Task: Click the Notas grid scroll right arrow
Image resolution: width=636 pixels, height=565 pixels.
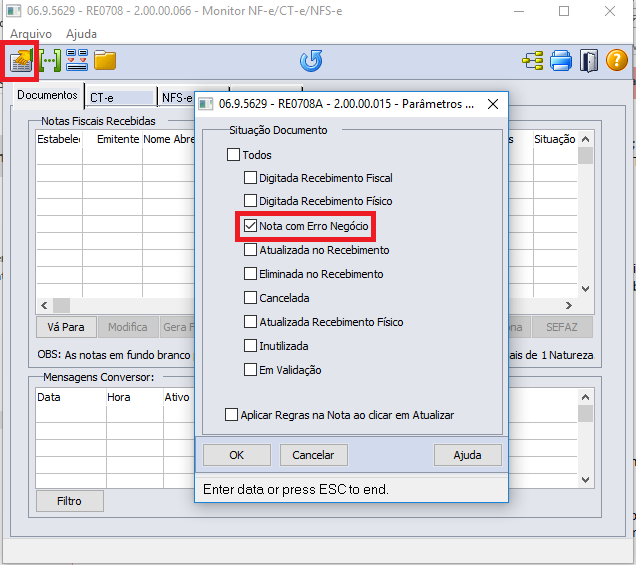Action: 569,305
